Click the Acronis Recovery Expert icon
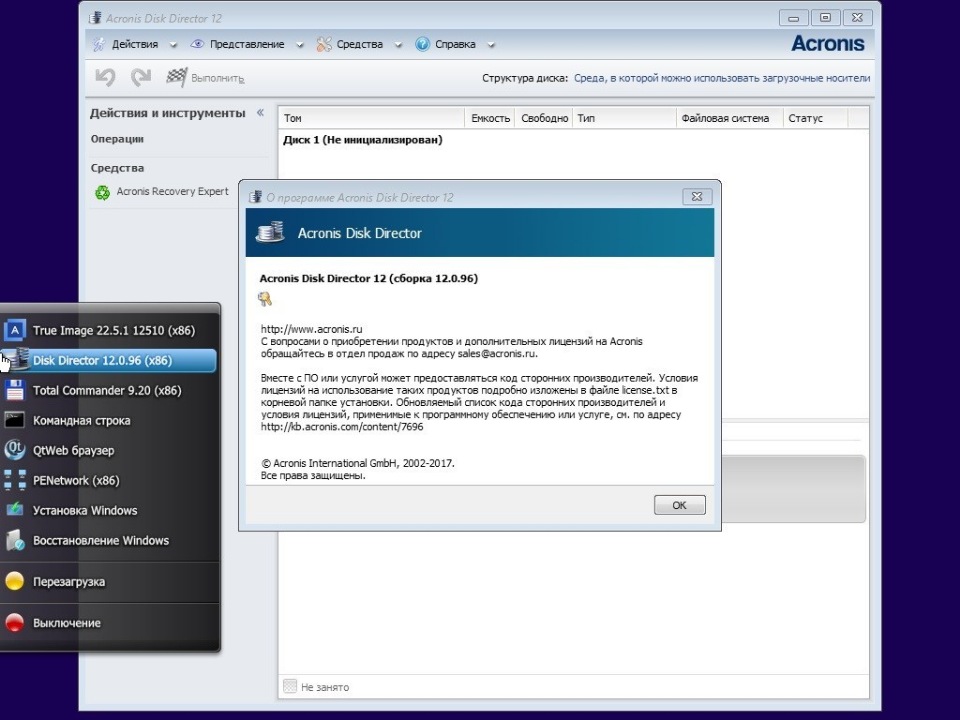This screenshot has width=960, height=720. [102, 192]
